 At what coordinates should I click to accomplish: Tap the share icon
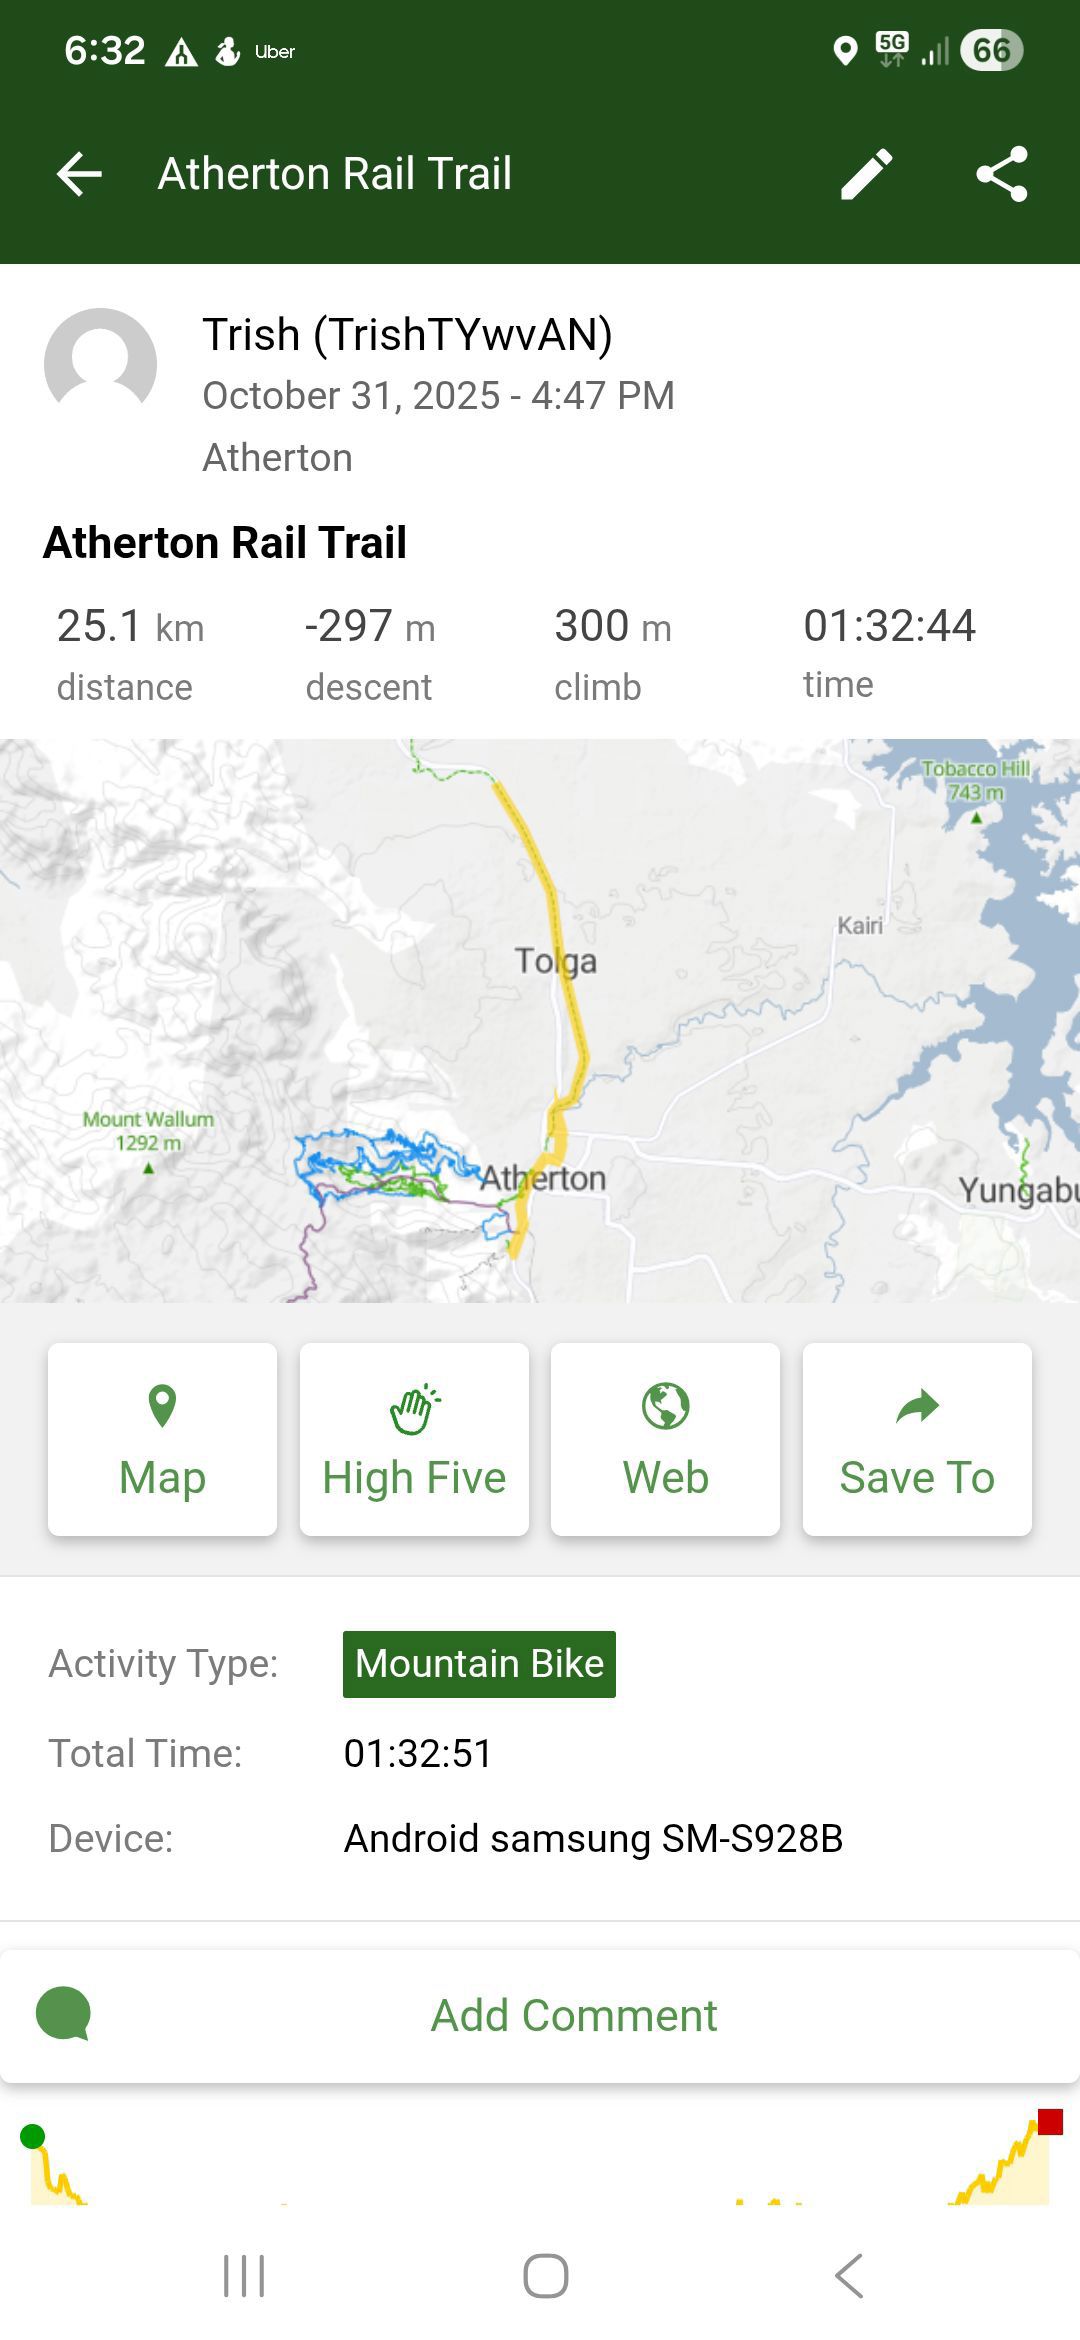(1001, 174)
